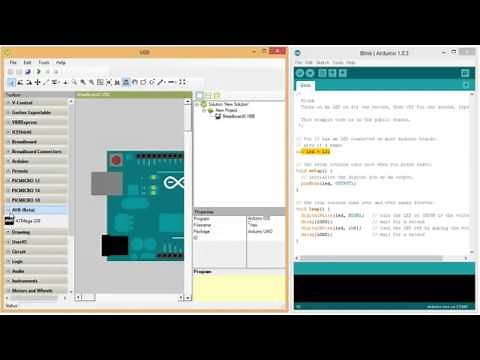Open the Serial Monitor in Arduino
This screenshot has width=480, height=360.
465,73
